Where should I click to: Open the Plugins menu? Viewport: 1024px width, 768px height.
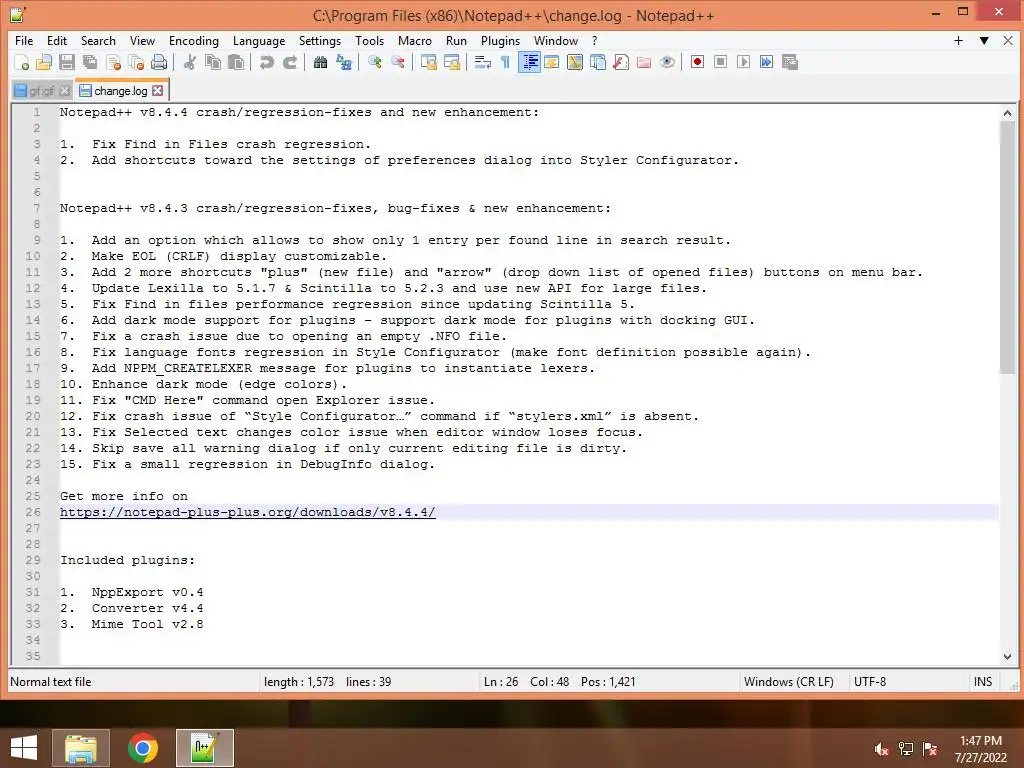[500, 40]
